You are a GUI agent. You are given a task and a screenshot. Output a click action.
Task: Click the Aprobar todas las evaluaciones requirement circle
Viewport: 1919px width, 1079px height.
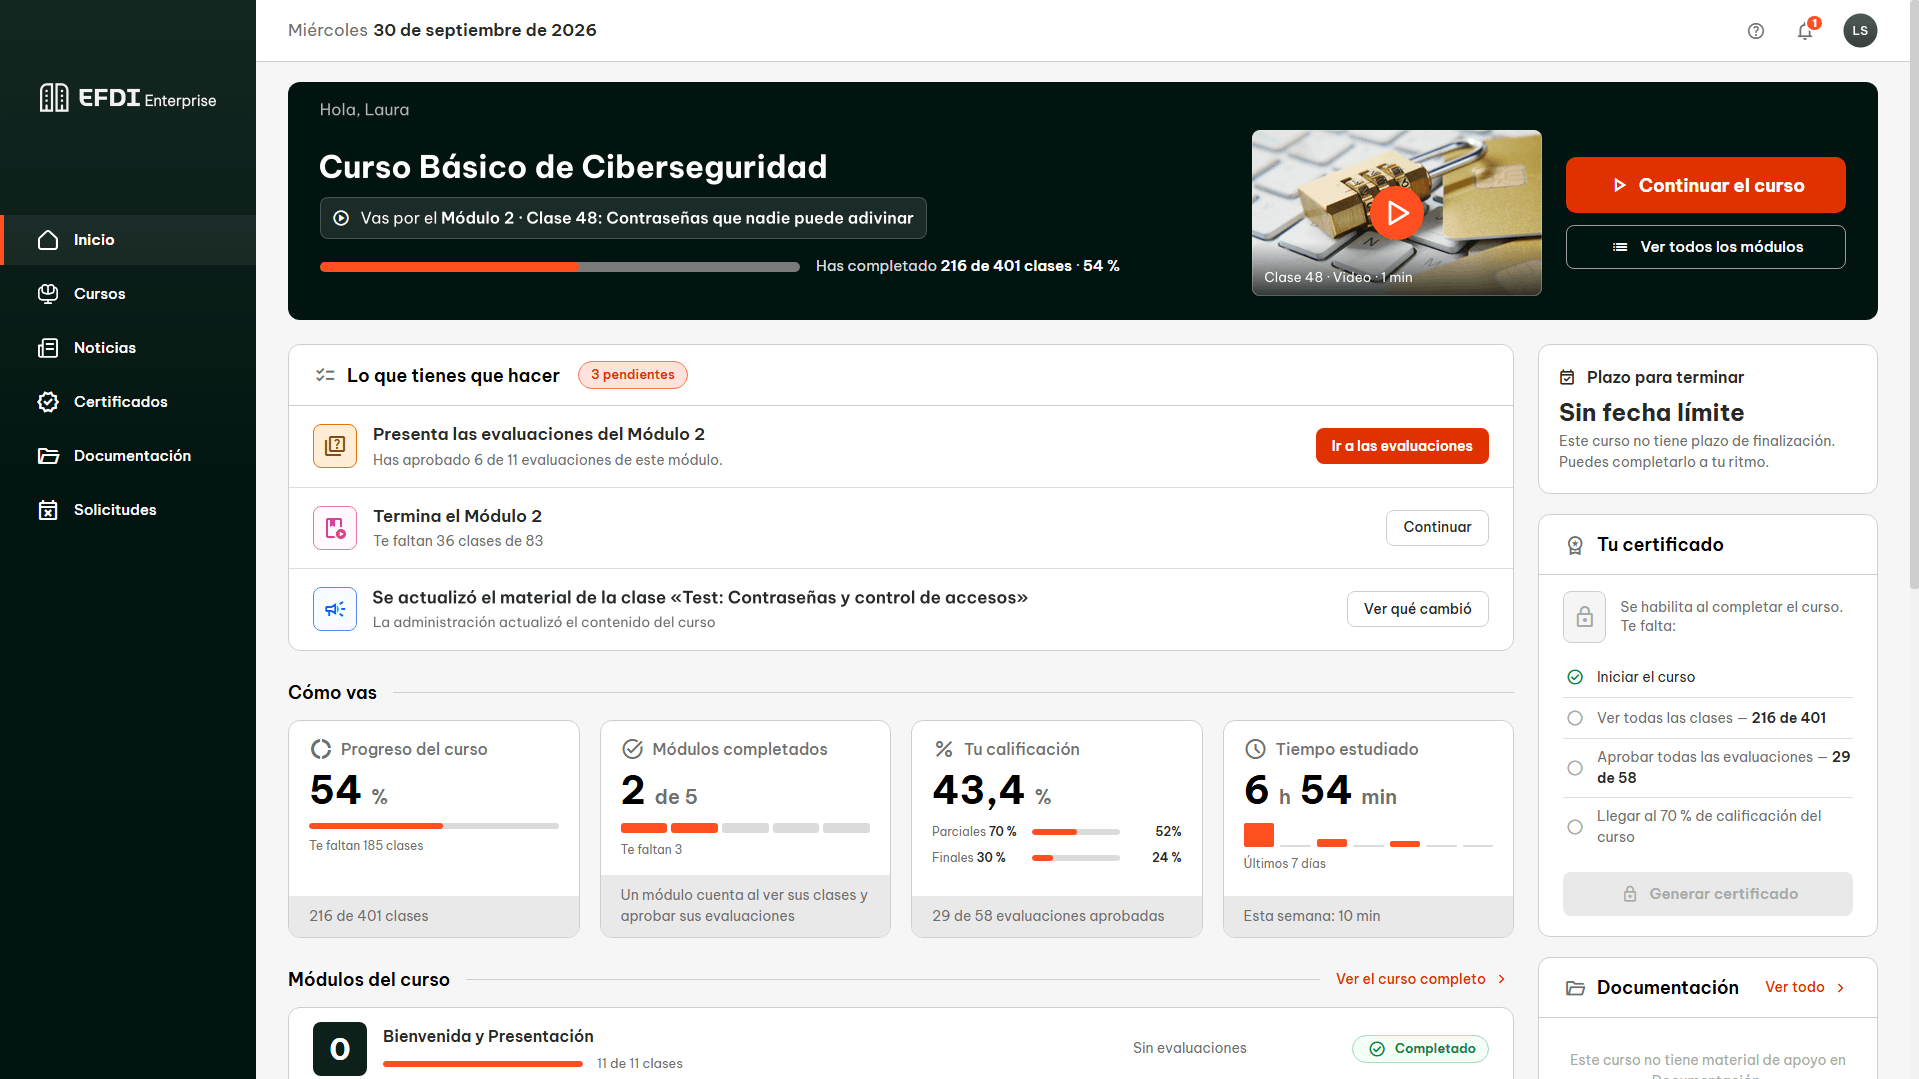(1575, 768)
